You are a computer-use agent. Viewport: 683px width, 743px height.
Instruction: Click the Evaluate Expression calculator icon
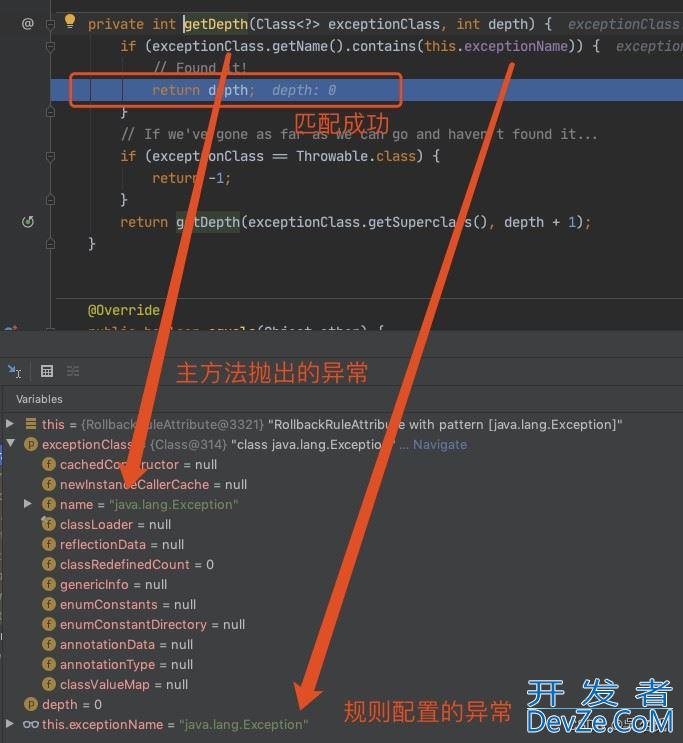[46, 371]
